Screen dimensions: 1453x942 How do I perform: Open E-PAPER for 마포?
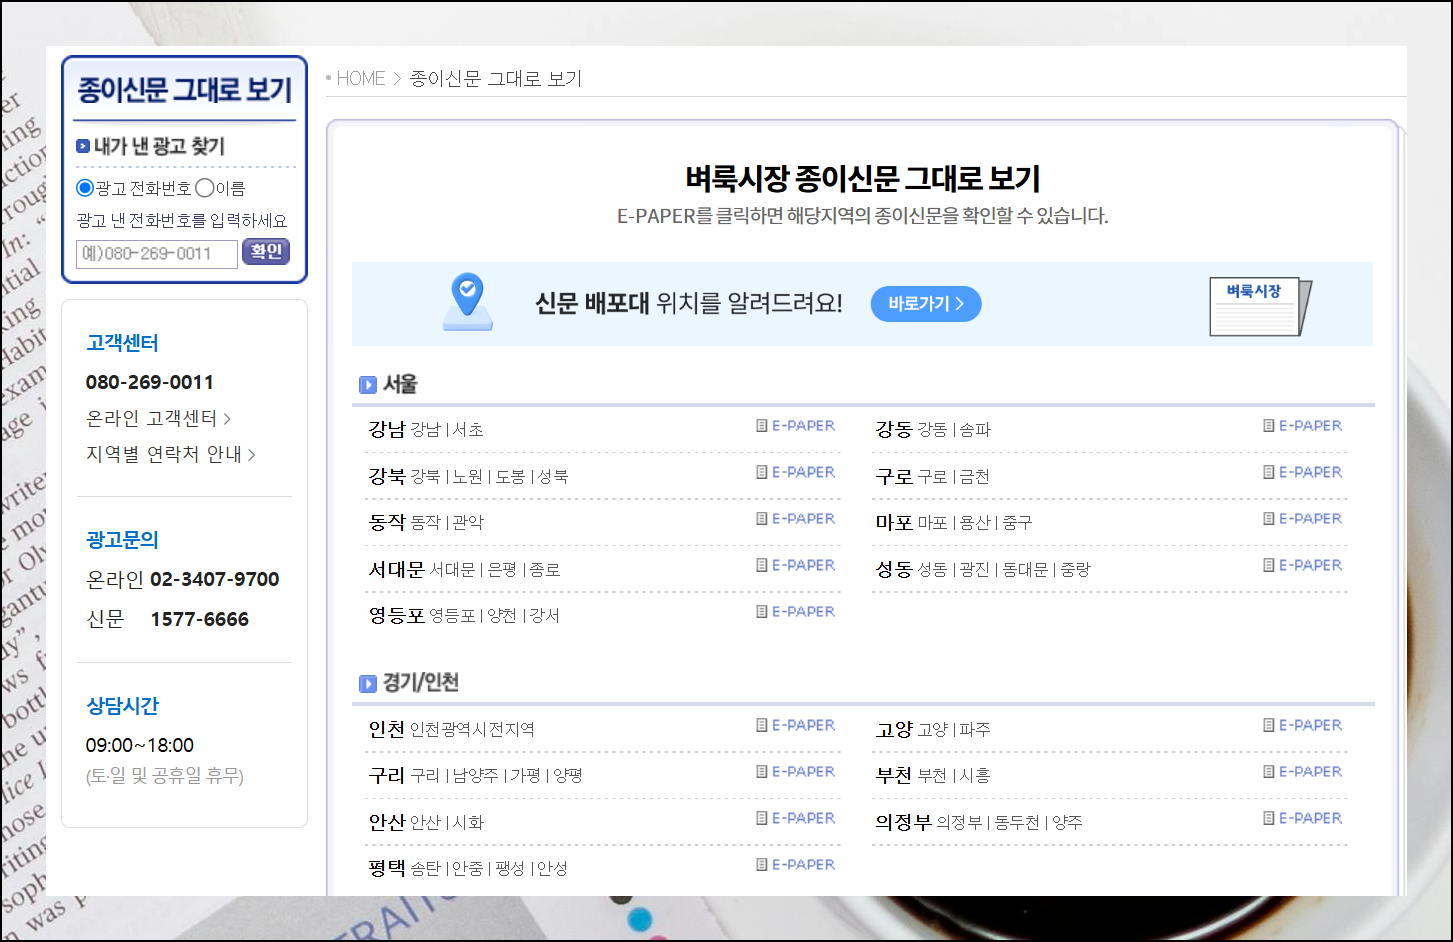[1303, 519]
